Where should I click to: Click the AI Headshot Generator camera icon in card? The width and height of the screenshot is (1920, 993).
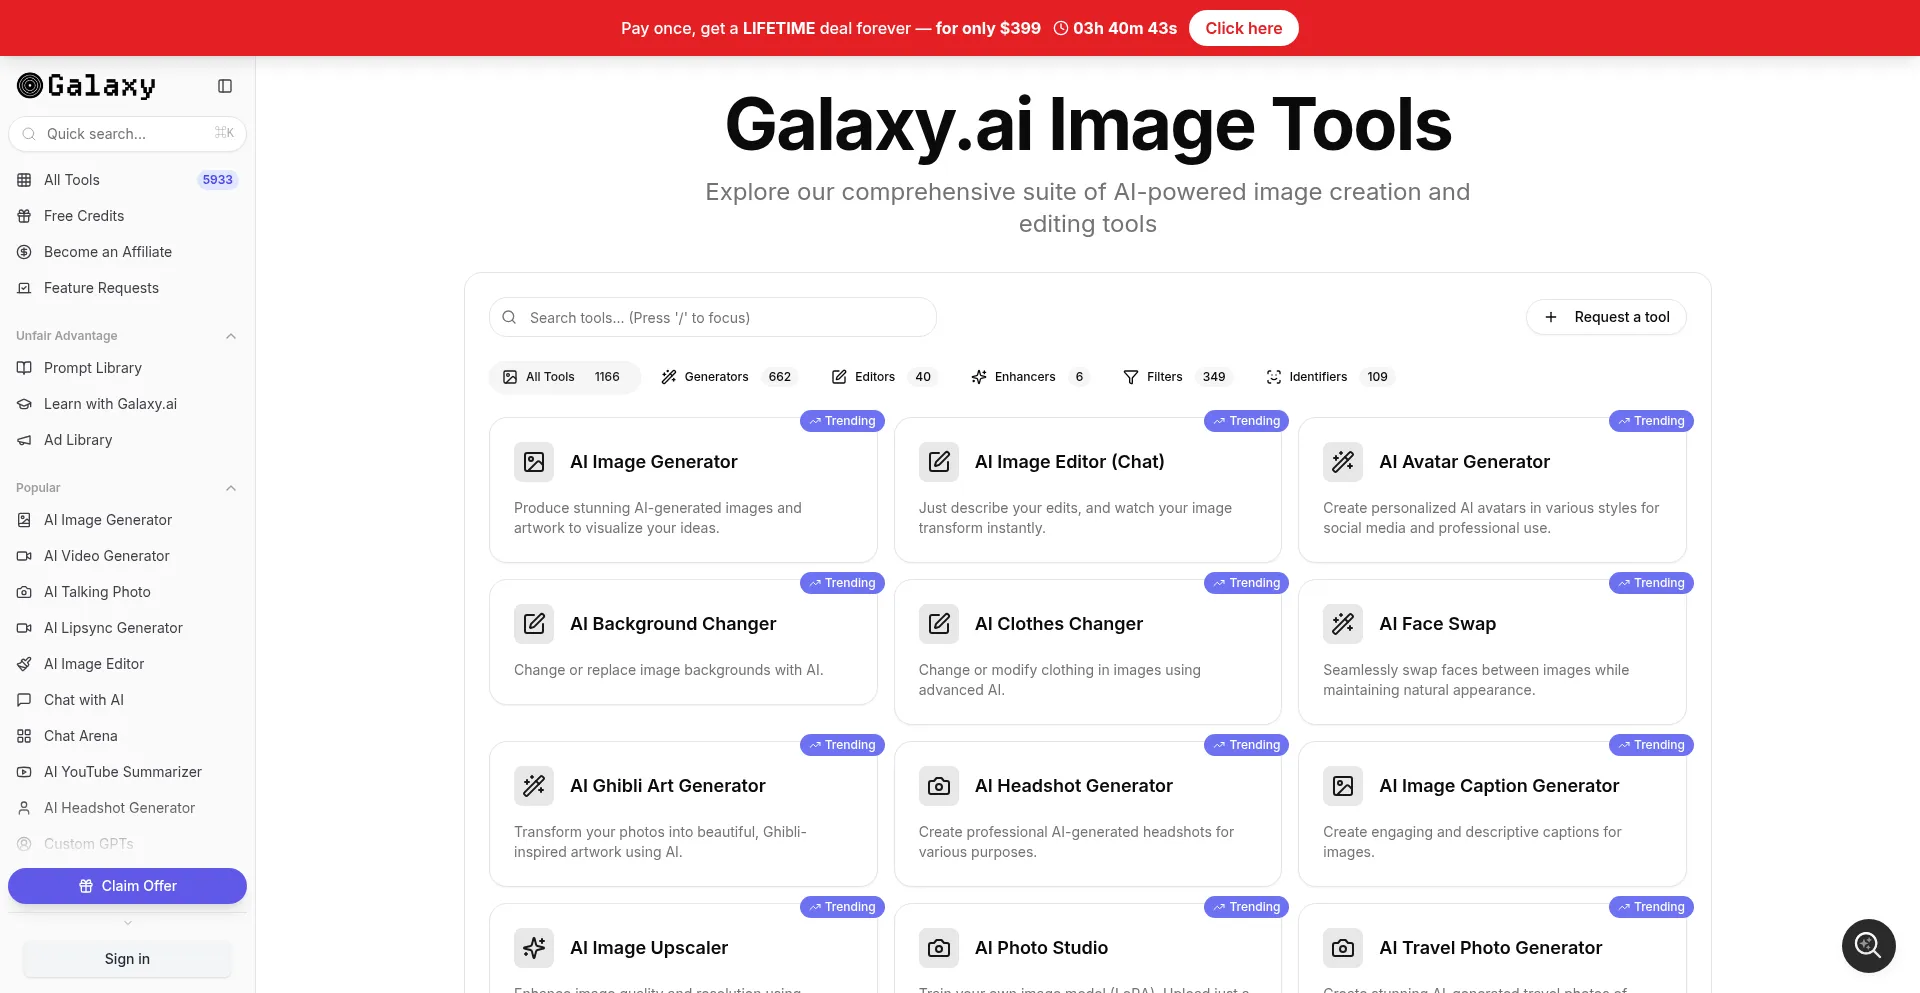939,786
